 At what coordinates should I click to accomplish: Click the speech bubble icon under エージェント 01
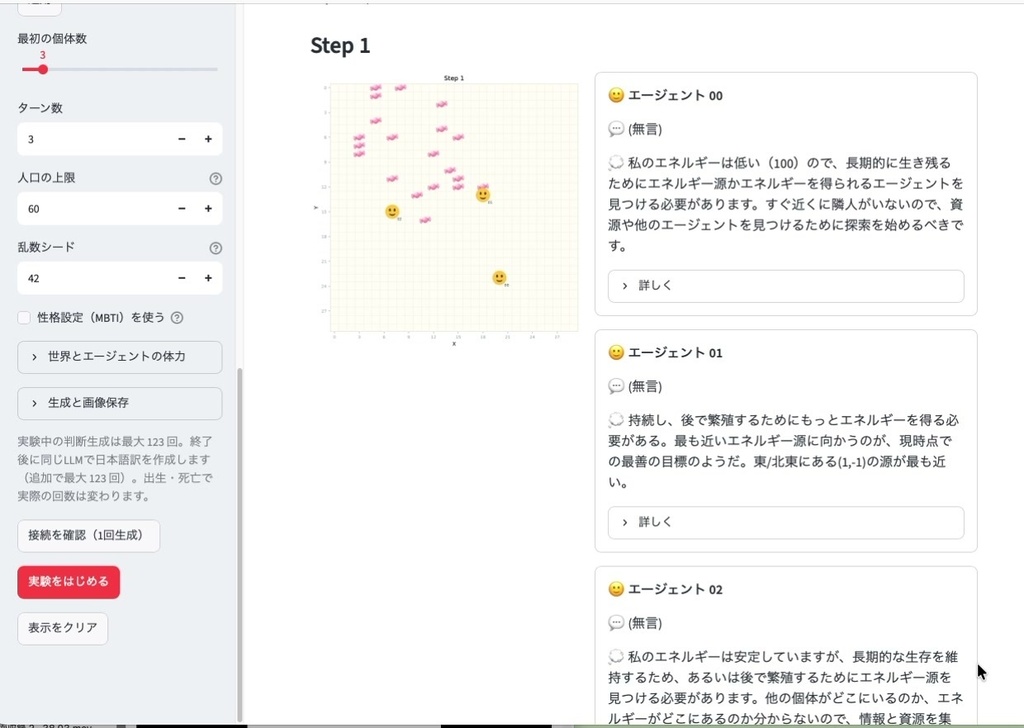click(x=616, y=387)
